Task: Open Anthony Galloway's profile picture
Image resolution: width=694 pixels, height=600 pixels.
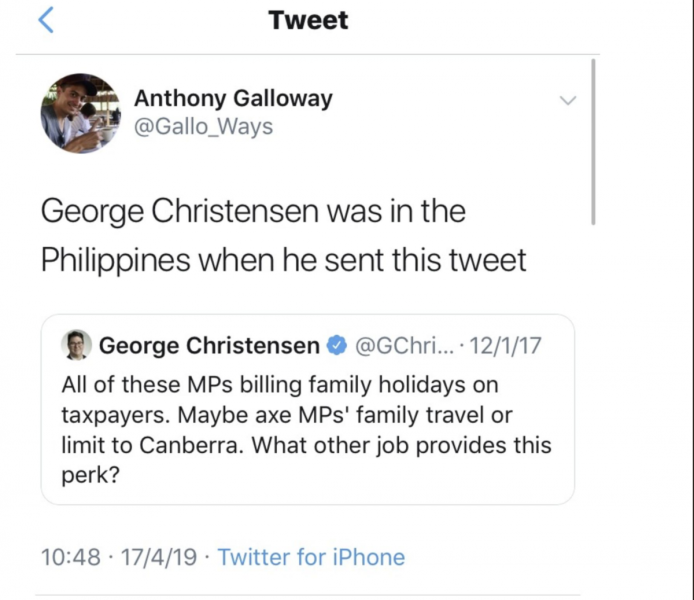Action: 80,112
